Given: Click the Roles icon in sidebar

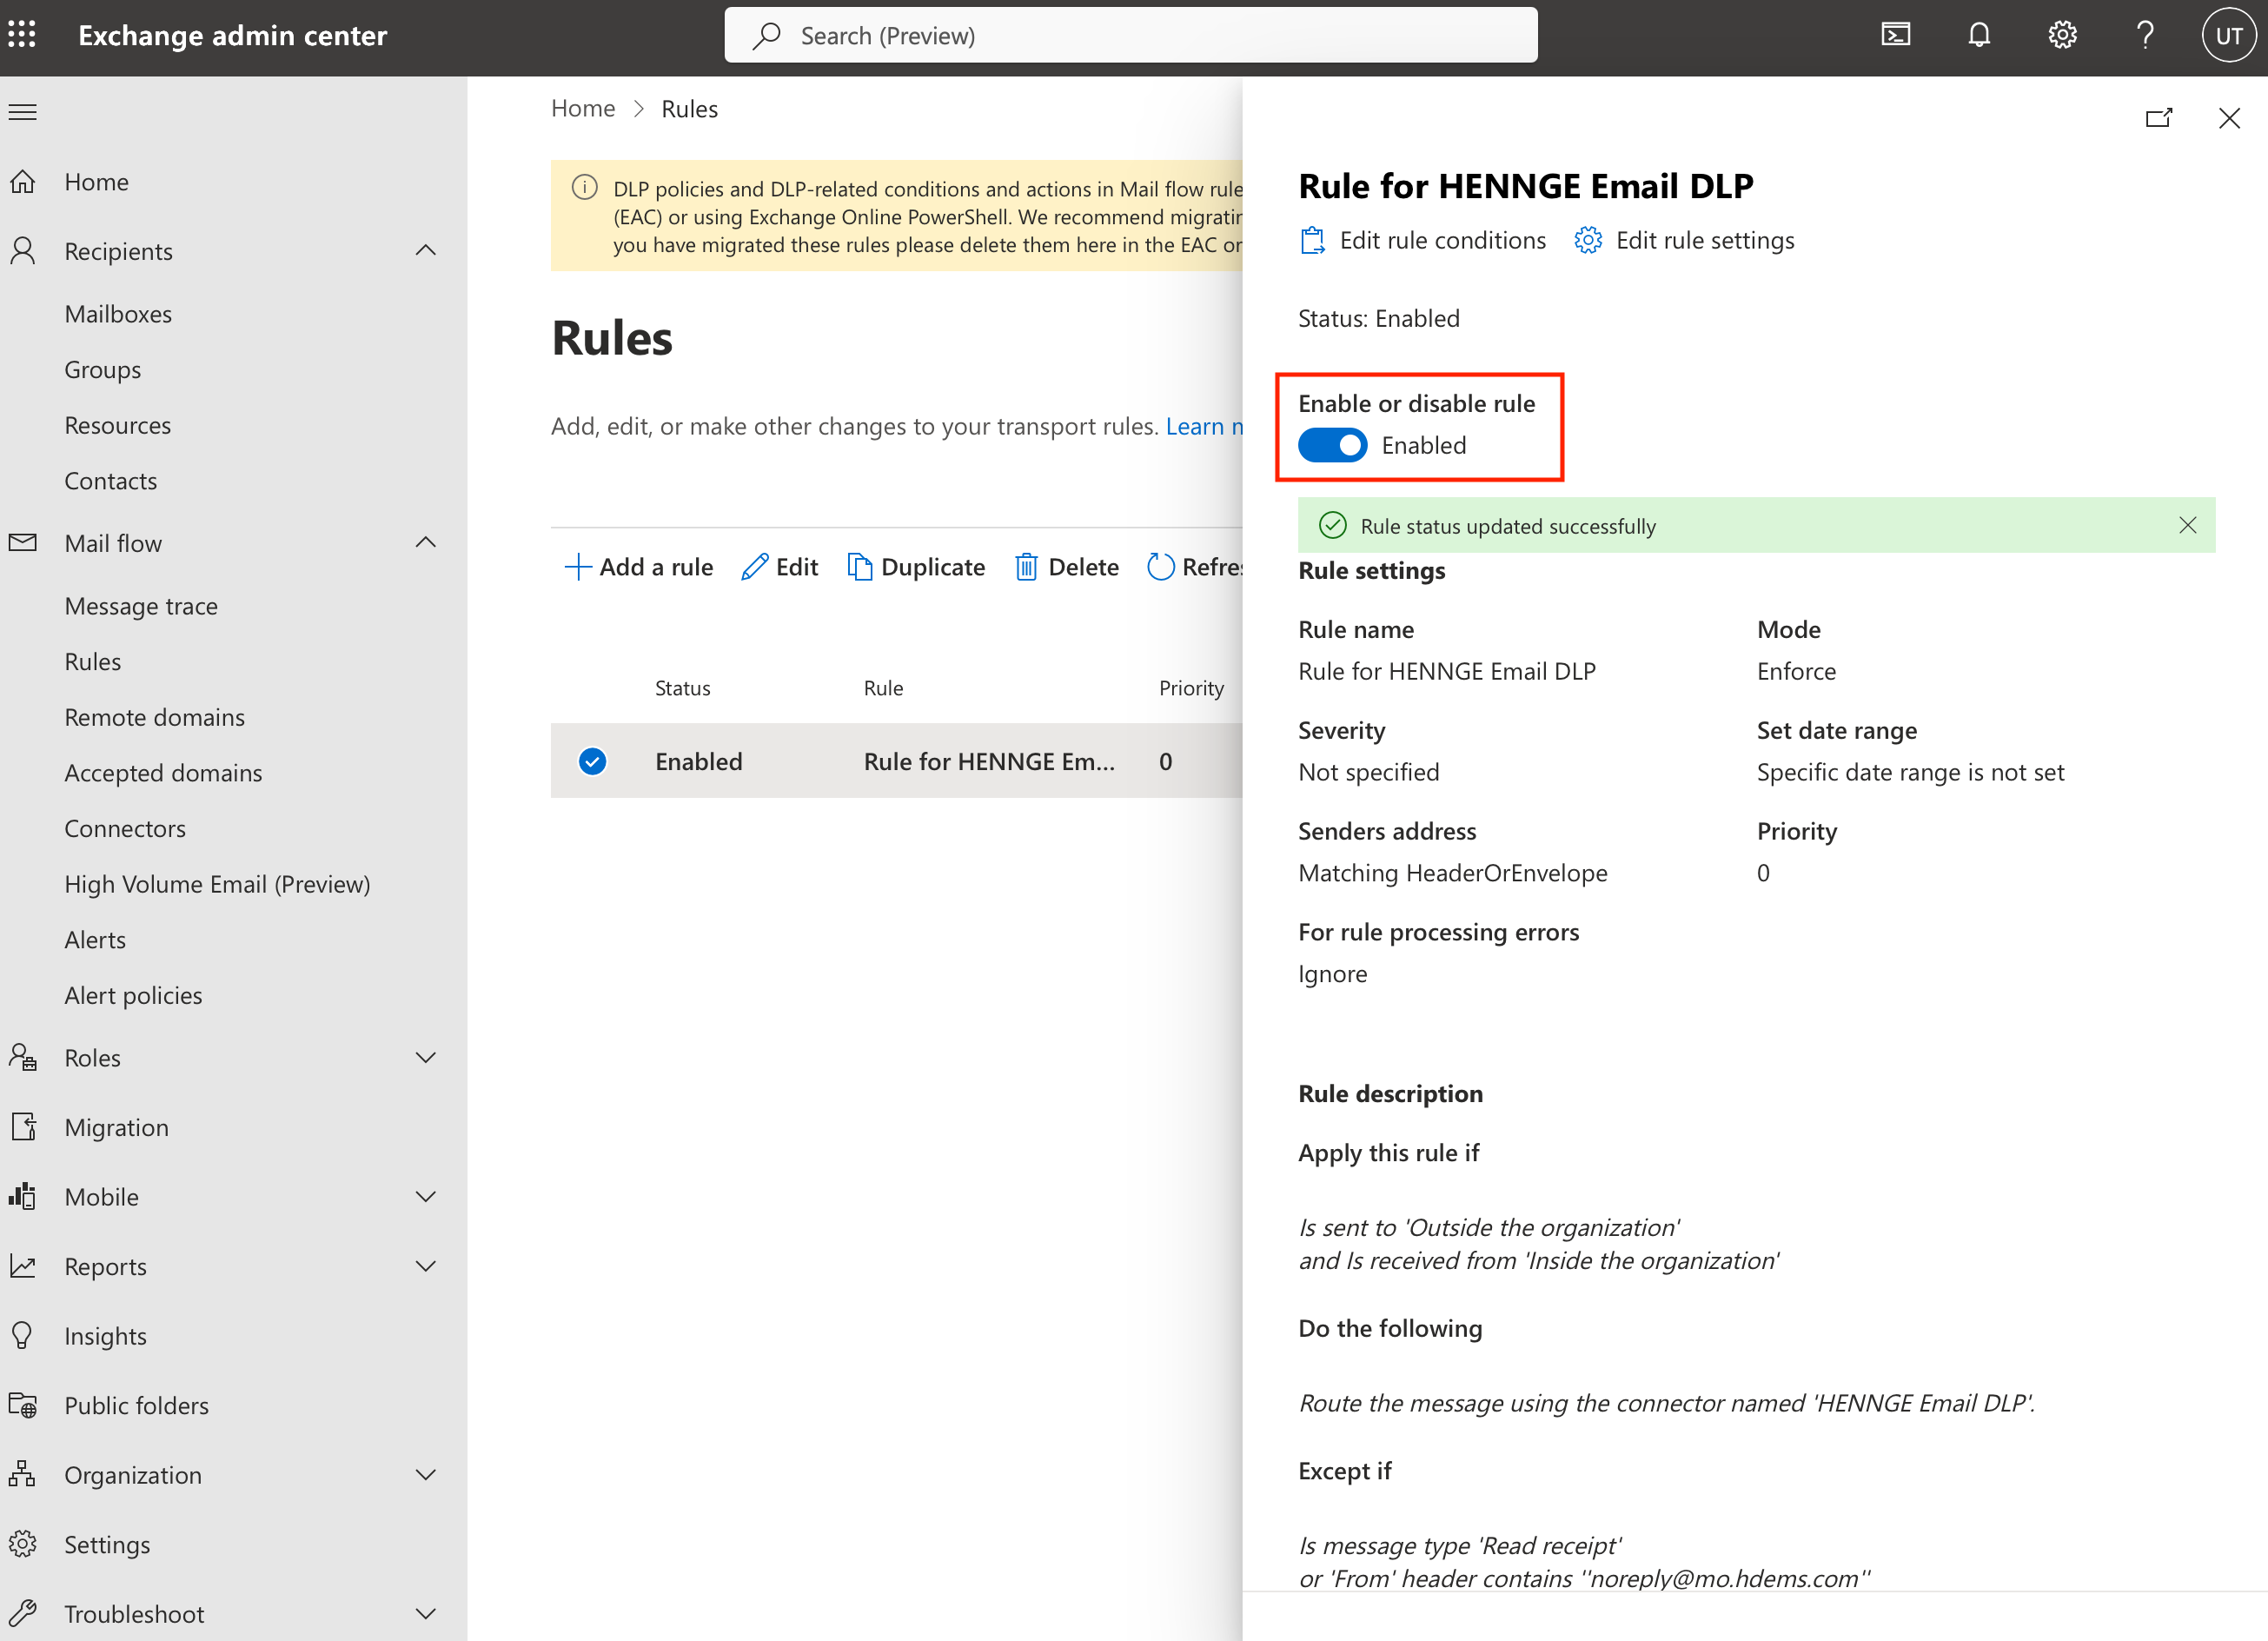Looking at the screenshot, I should 22,1057.
